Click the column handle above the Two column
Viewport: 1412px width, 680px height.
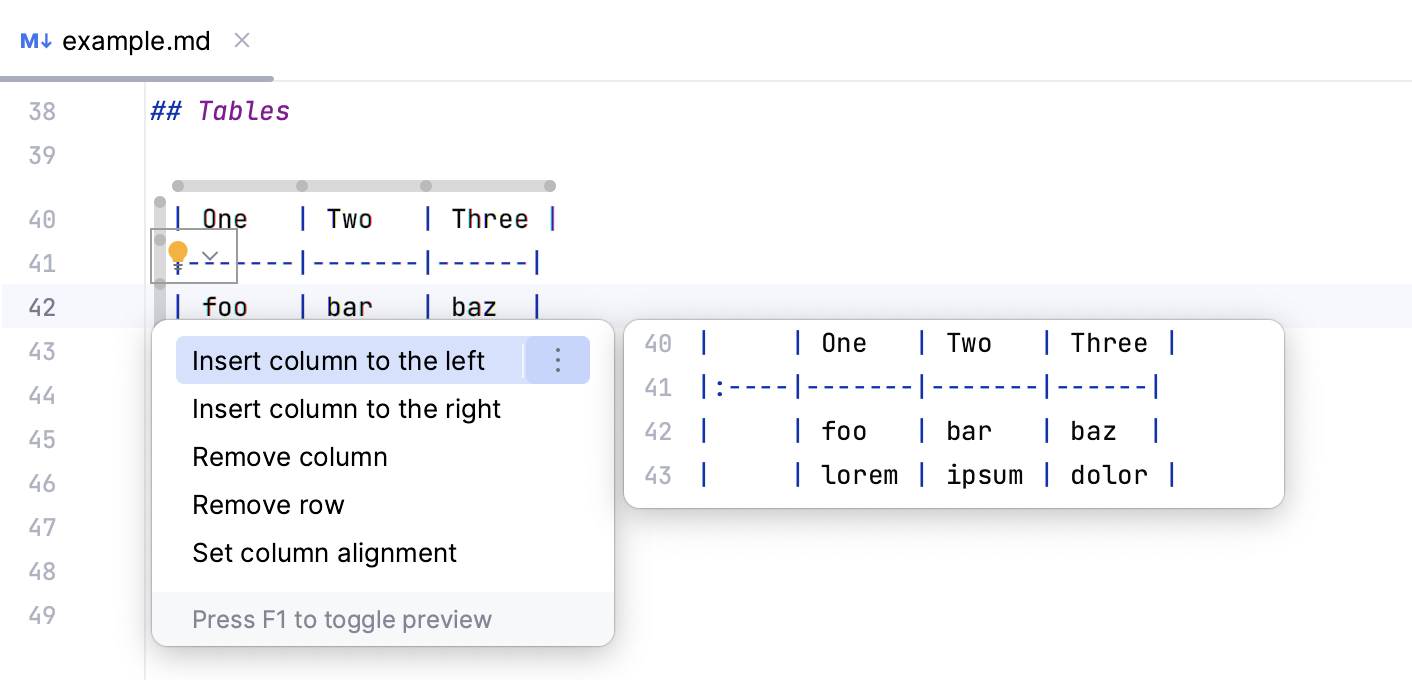click(302, 185)
